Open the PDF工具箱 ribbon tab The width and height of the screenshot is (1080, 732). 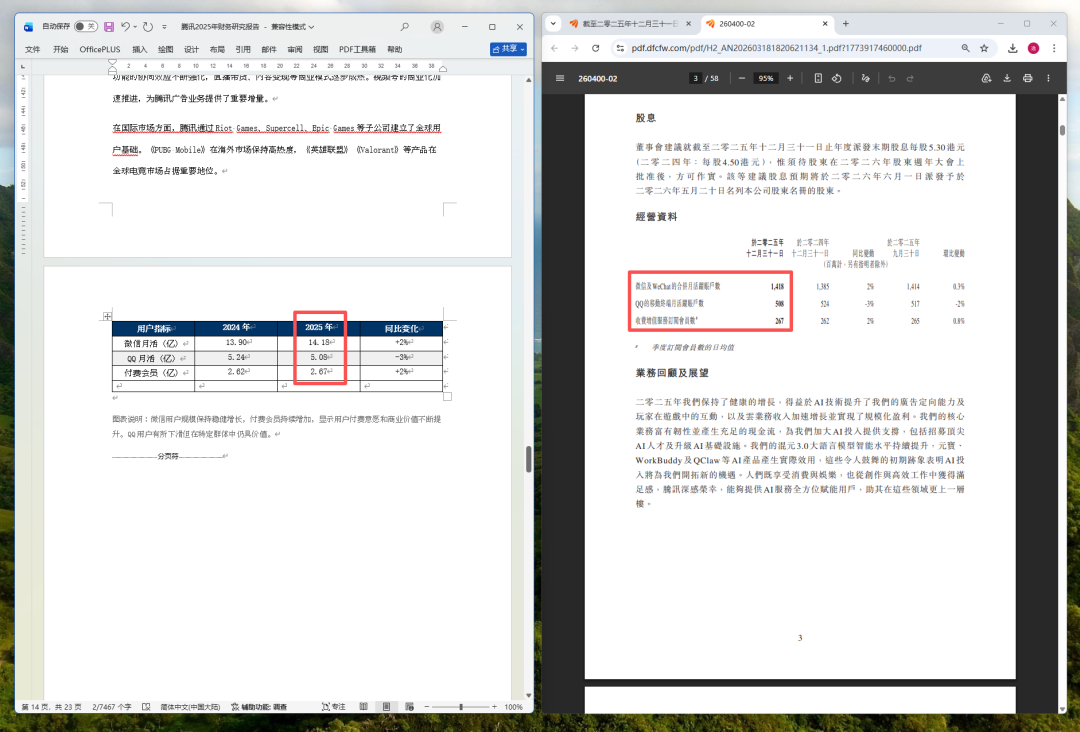pyautogui.click(x=357, y=50)
